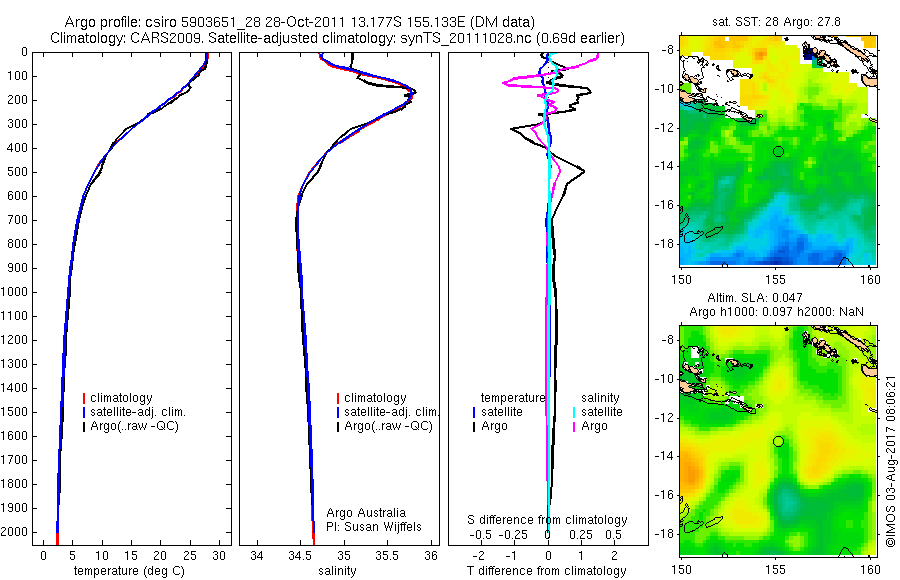
Task: Click the Argo profile title text
Action: coord(300,22)
